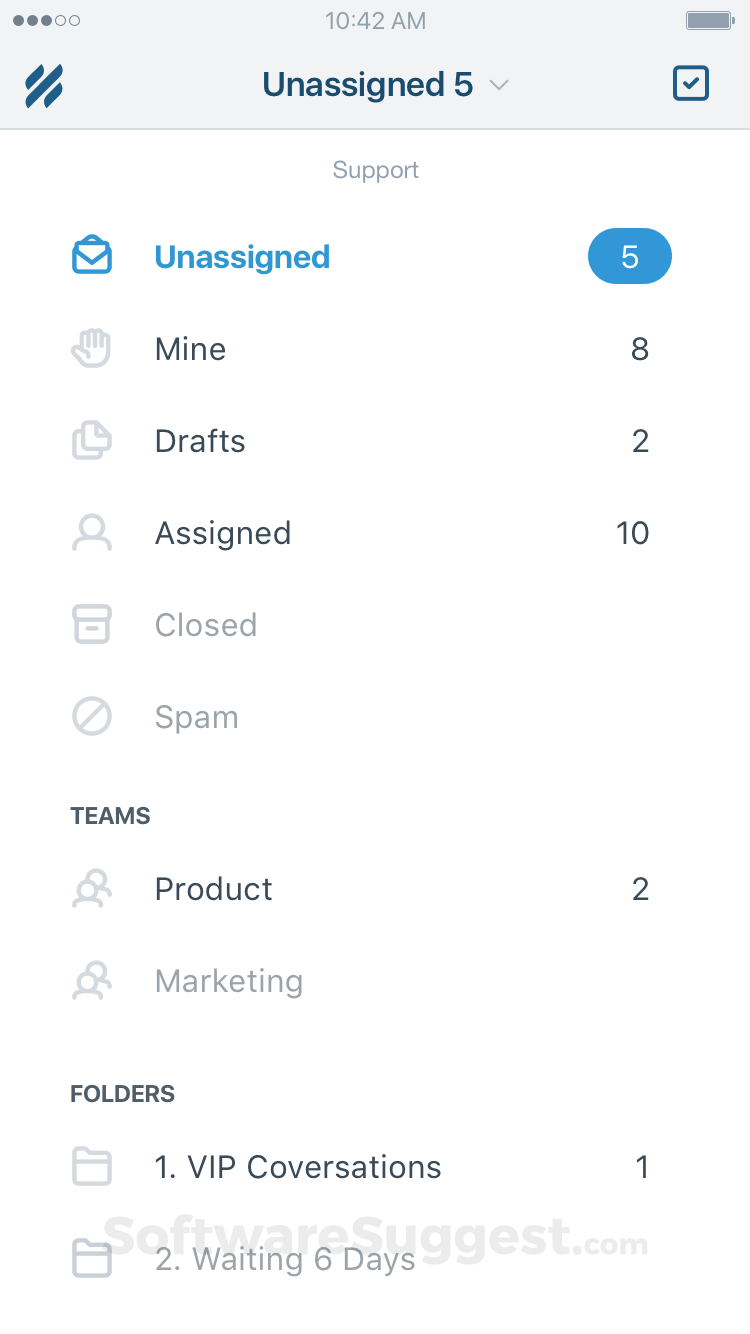The width and height of the screenshot is (750, 1334).
Task: Click the folder icon for VIP Coversations
Action: click(x=91, y=1166)
